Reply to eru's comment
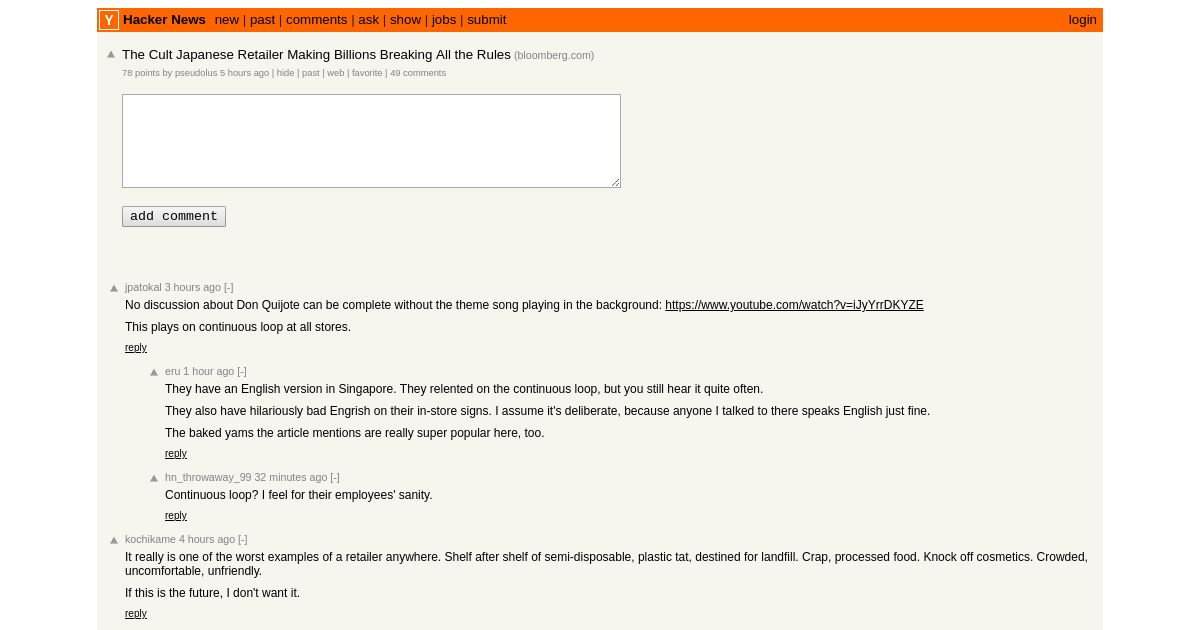 coord(176,454)
